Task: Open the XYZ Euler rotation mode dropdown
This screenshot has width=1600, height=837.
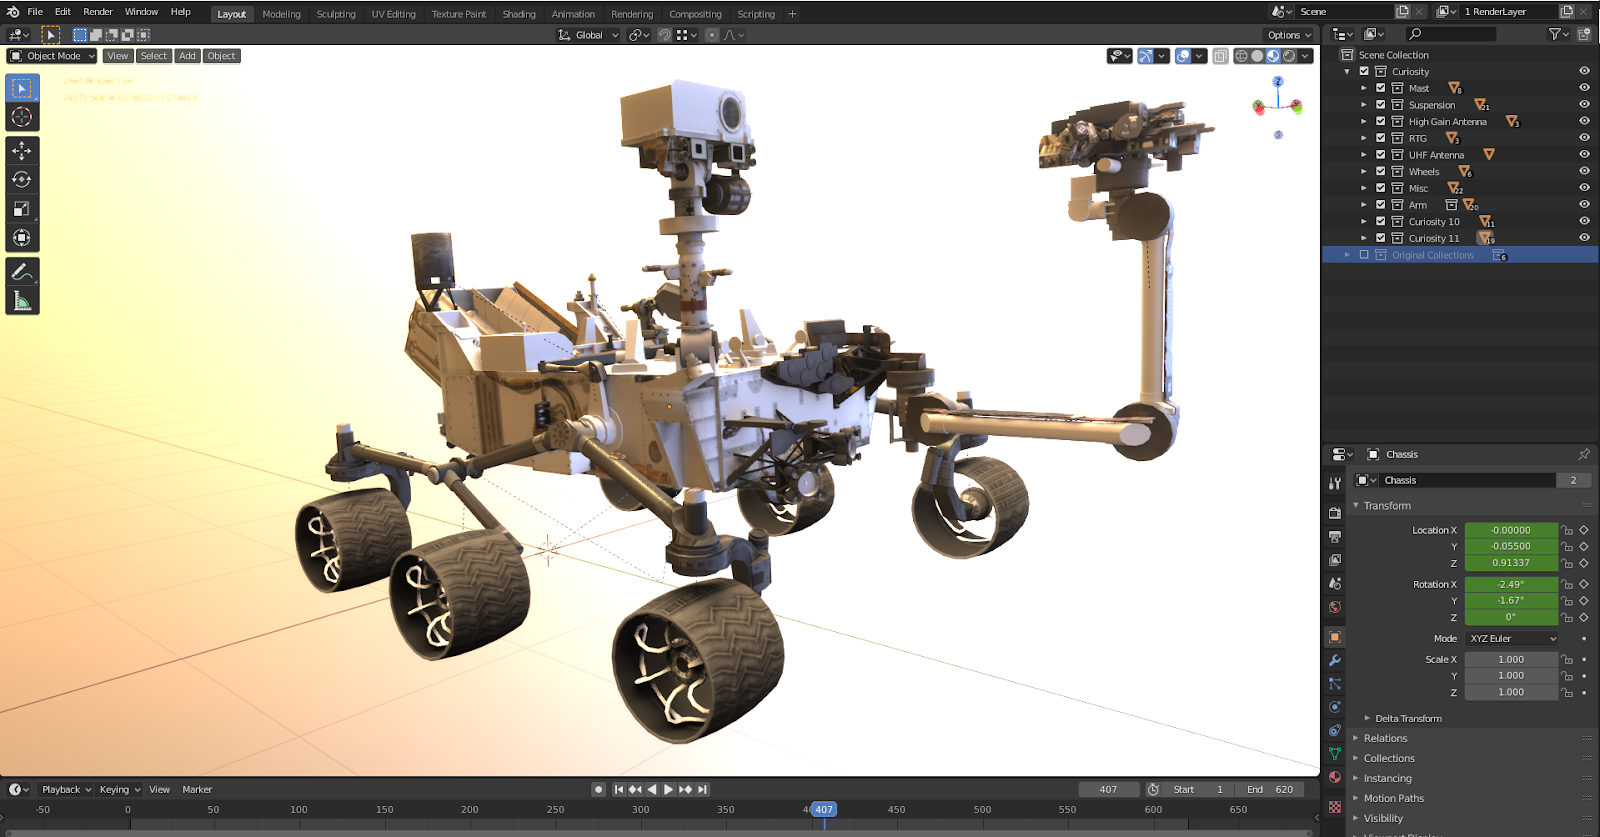Action: [x=1512, y=638]
